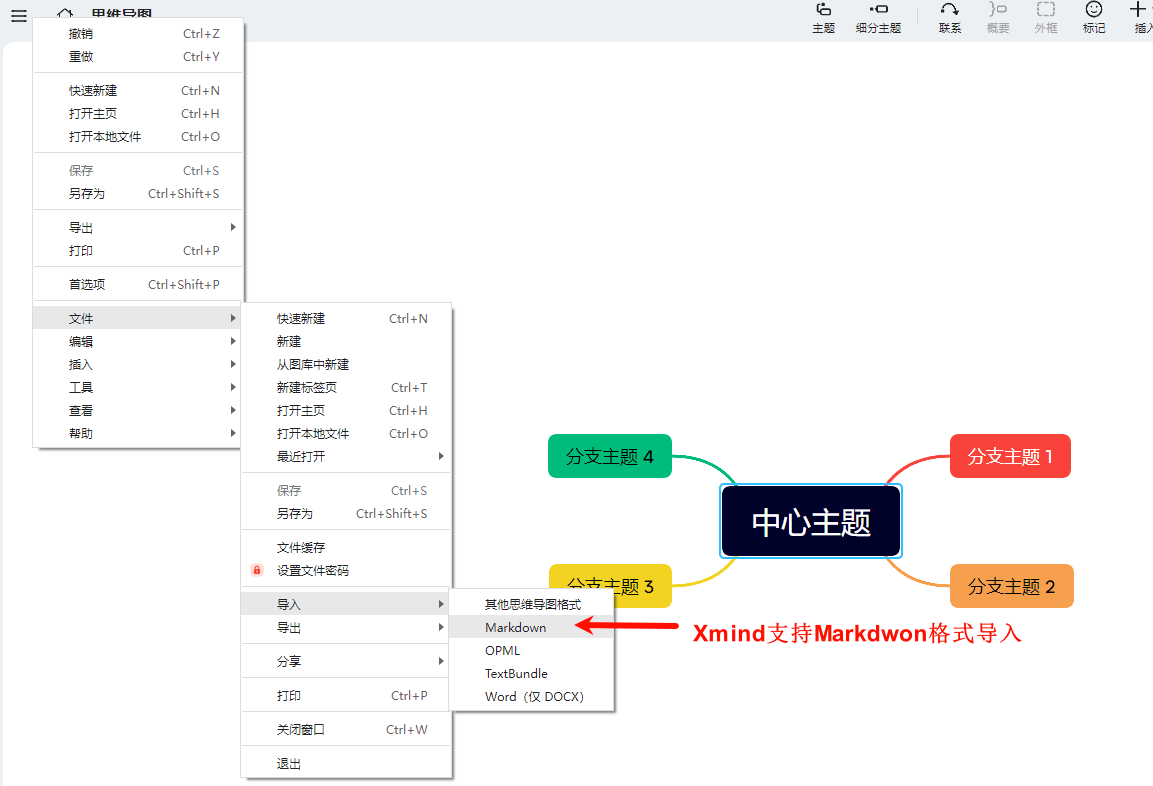
Task: Choose 退出 to quit the app
Action: coord(346,764)
